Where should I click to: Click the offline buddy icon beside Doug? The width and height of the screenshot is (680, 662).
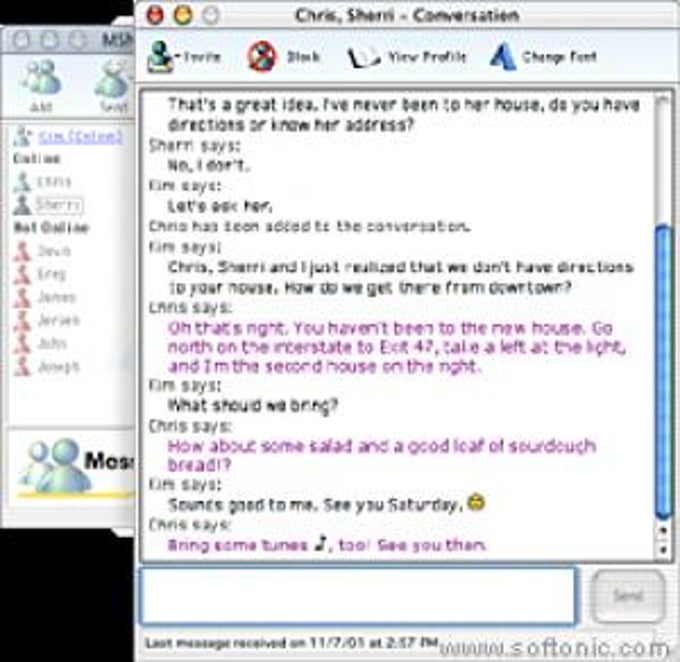(x=22, y=251)
